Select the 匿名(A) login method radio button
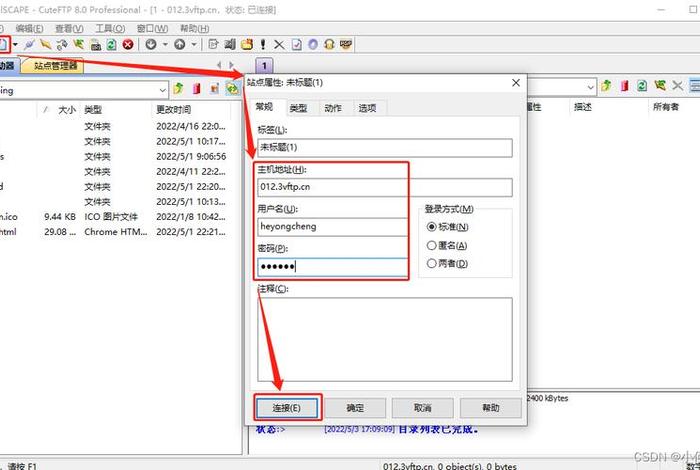700x470 pixels. (x=431, y=245)
